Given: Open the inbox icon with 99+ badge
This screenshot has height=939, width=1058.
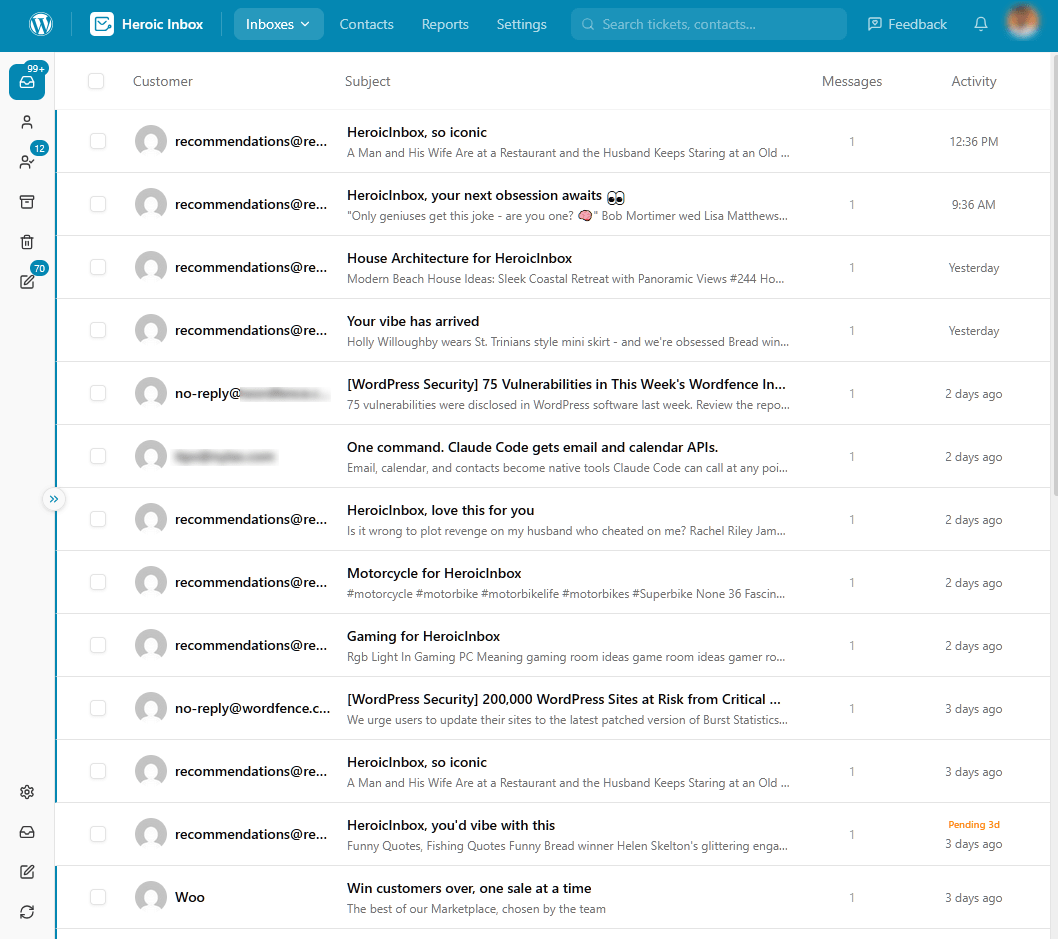Looking at the screenshot, I should click(27, 82).
